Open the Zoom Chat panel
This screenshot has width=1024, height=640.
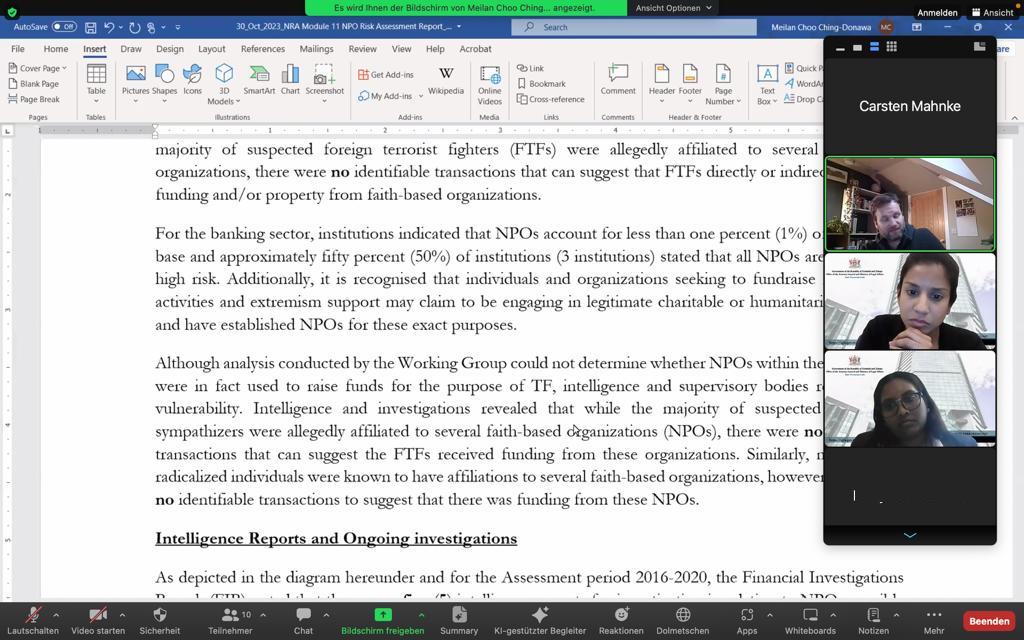[303, 620]
